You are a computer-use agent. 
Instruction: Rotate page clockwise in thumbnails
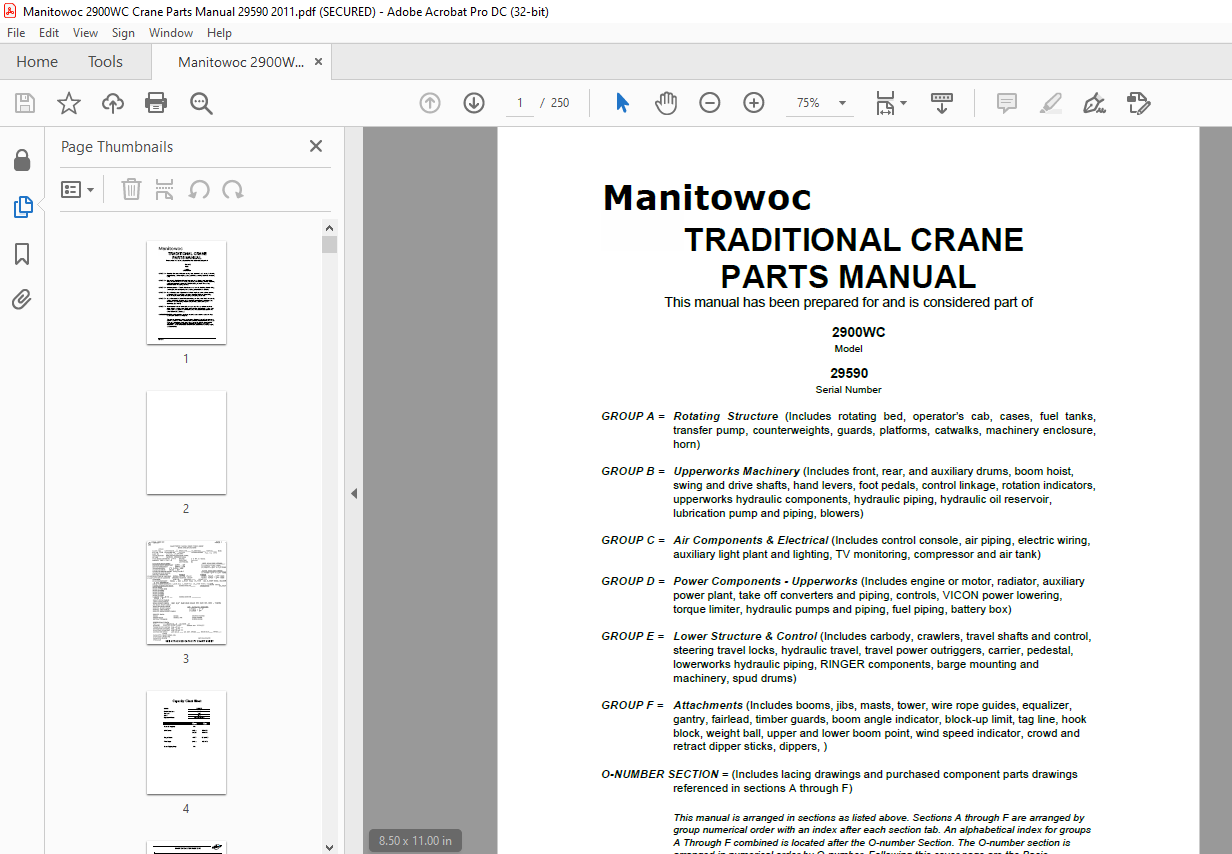(233, 189)
